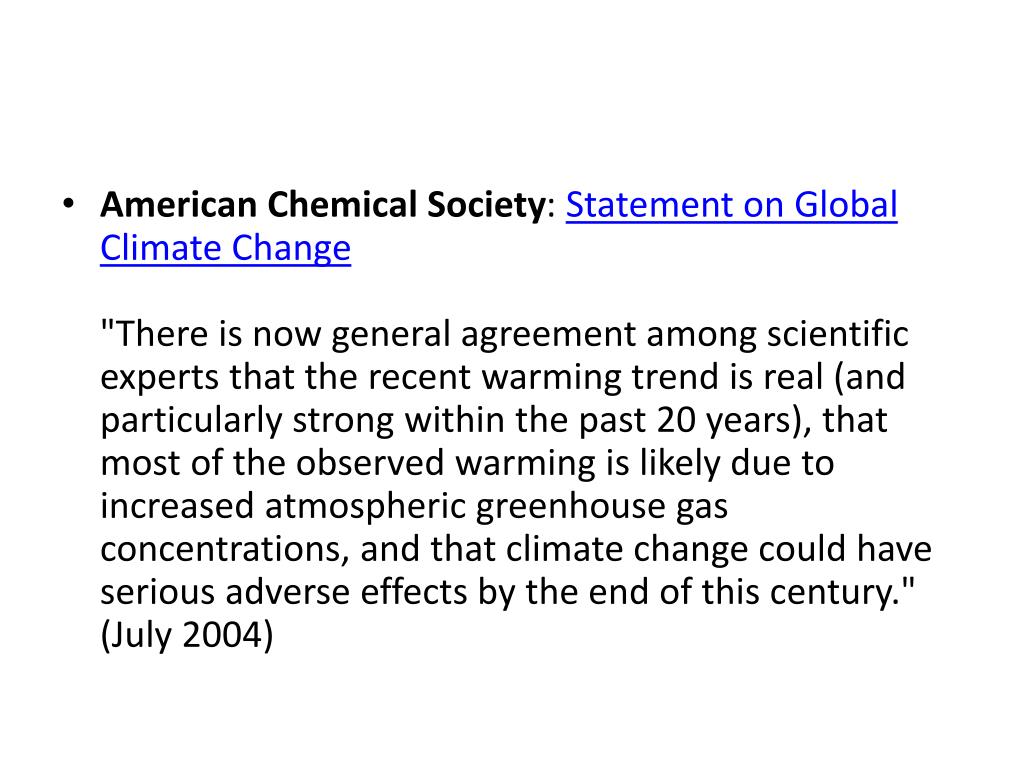
Task: Place cursor on the word 'scientific'
Action: click(x=838, y=333)
